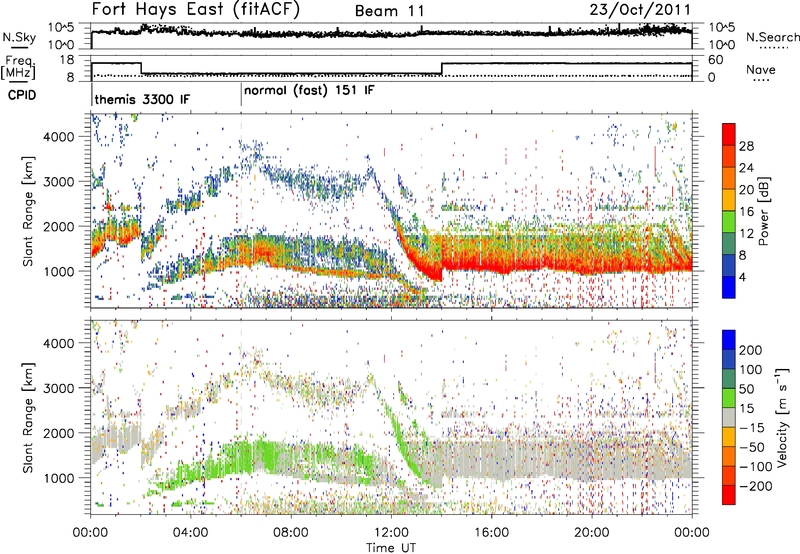The height and width of the screenshot is (554, 800).
Task: Click the 'CPID' row label
Action: tap(22, 95)
